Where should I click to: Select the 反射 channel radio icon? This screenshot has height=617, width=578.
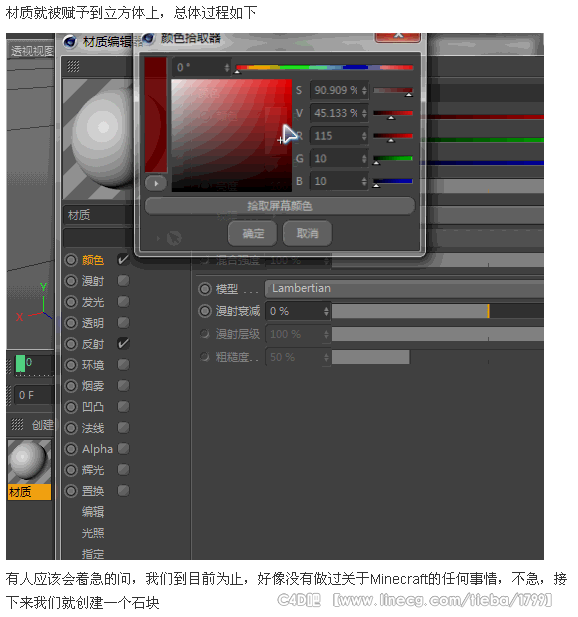(71, 344)
